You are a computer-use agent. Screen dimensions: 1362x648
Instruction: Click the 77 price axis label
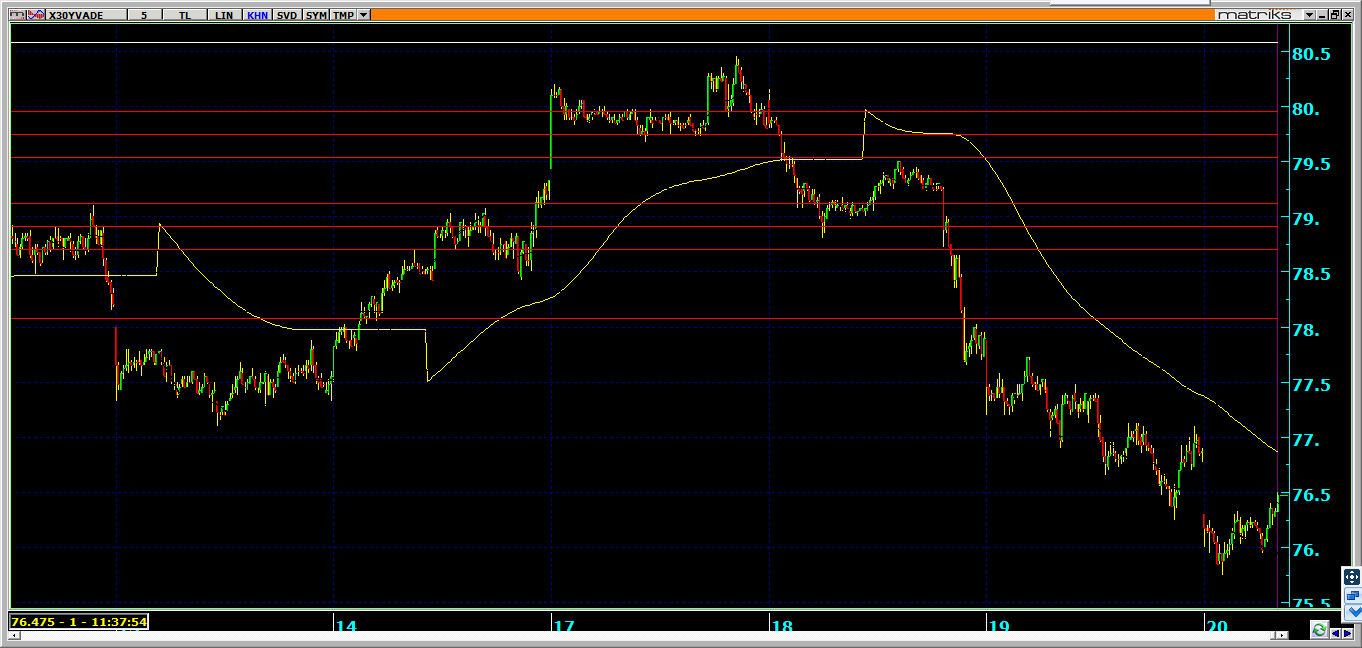coord(1305,440)
